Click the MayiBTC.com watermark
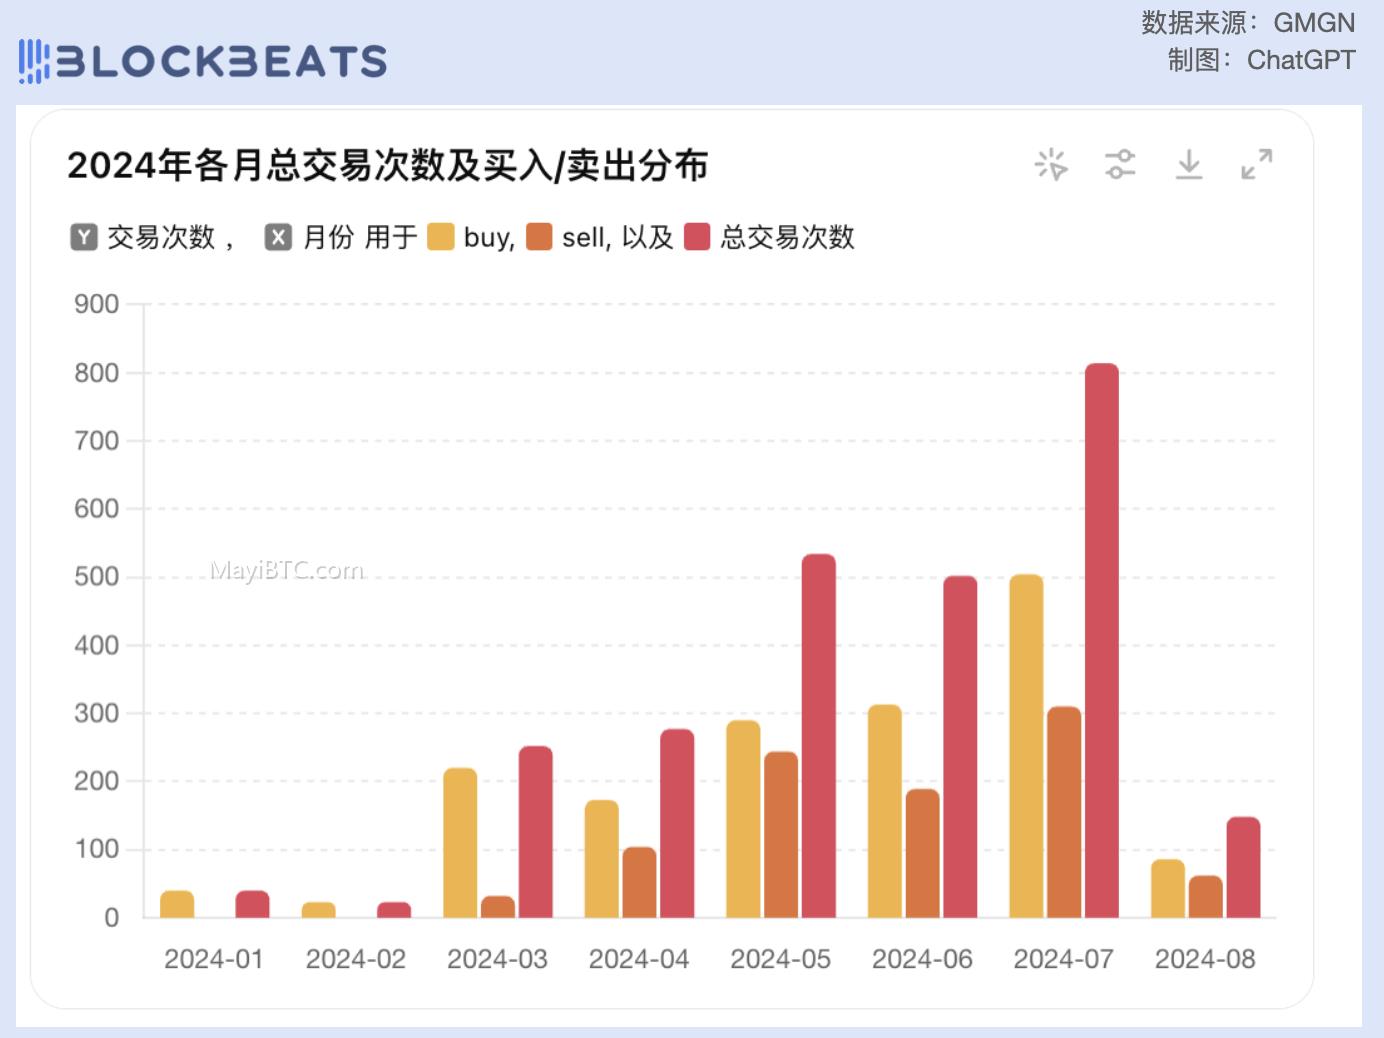1384x1038 pixels. coord(287,570)
